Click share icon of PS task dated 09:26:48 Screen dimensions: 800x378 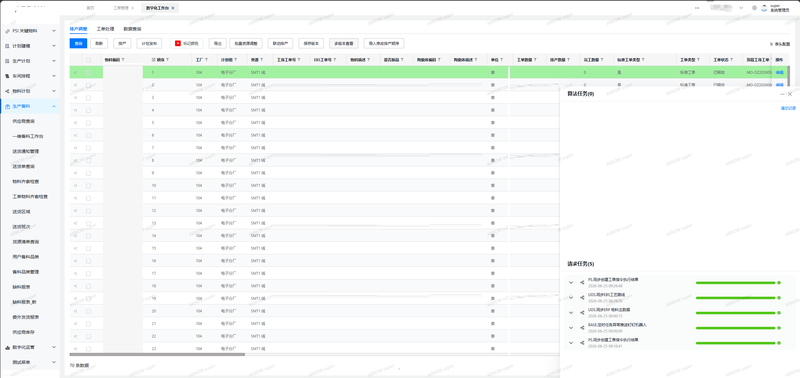coord(582,283)
